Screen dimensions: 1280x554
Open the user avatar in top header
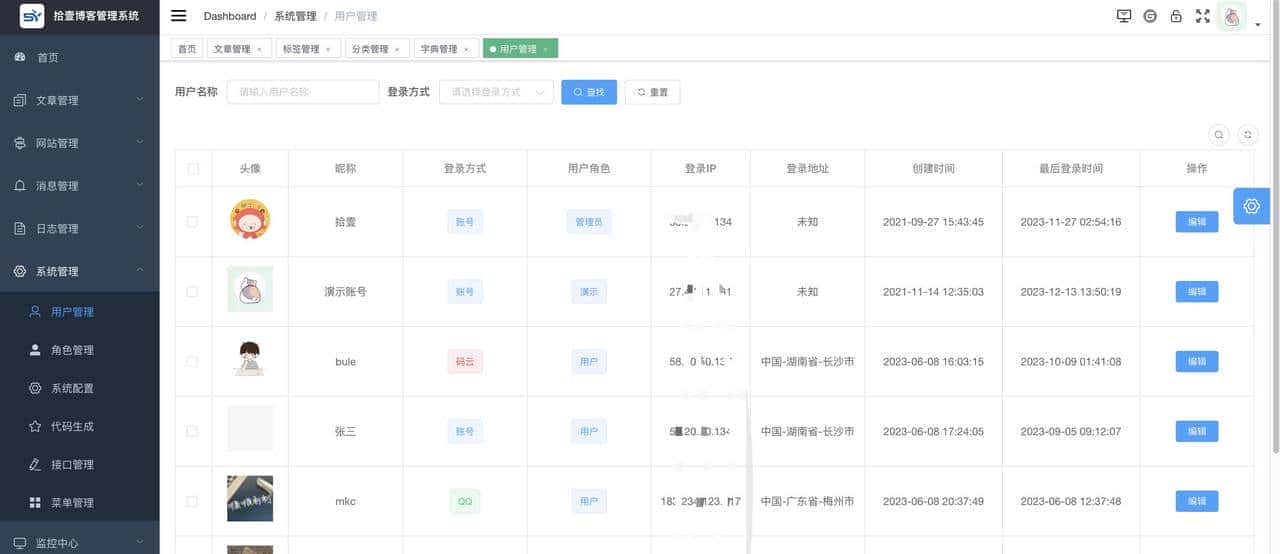tap(1232, 16)
